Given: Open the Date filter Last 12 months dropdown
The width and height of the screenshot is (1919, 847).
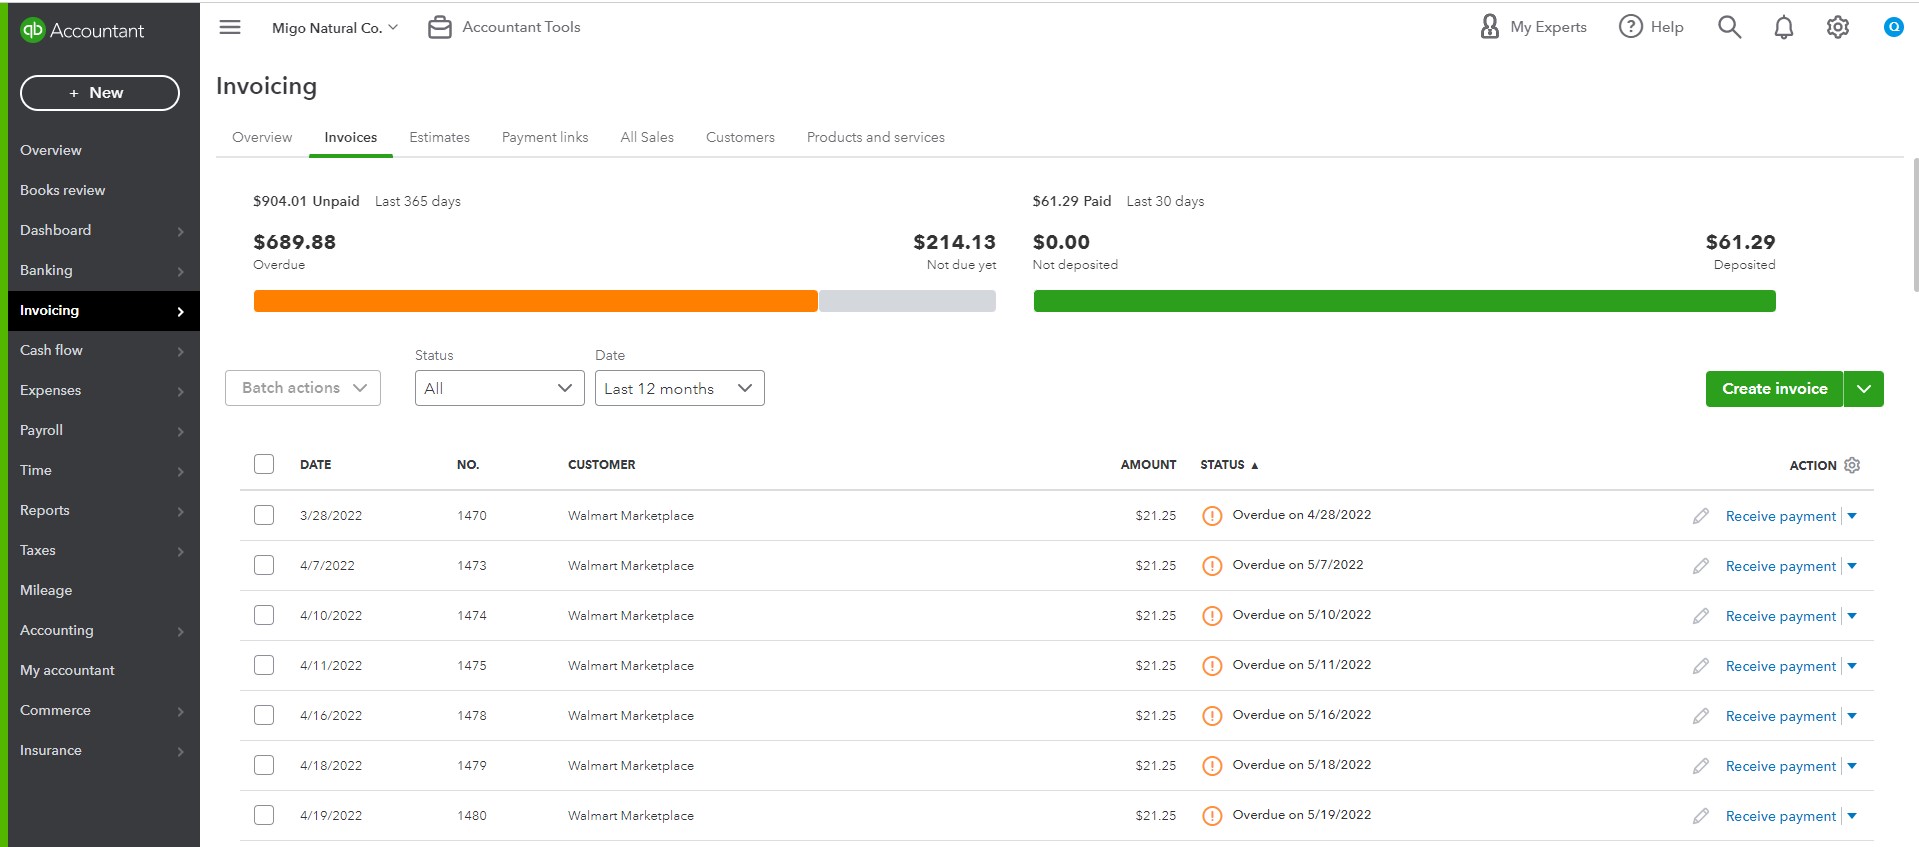Looking at the screenshot, I should coord(679,388).
